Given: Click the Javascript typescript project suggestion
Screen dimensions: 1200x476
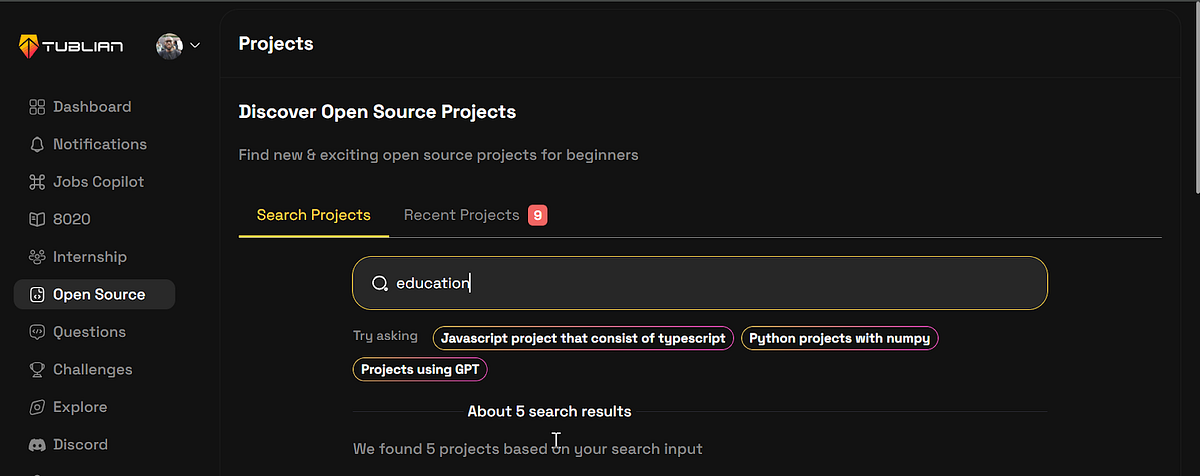Looking at the screenshot, I should click(x=584, y=338).
